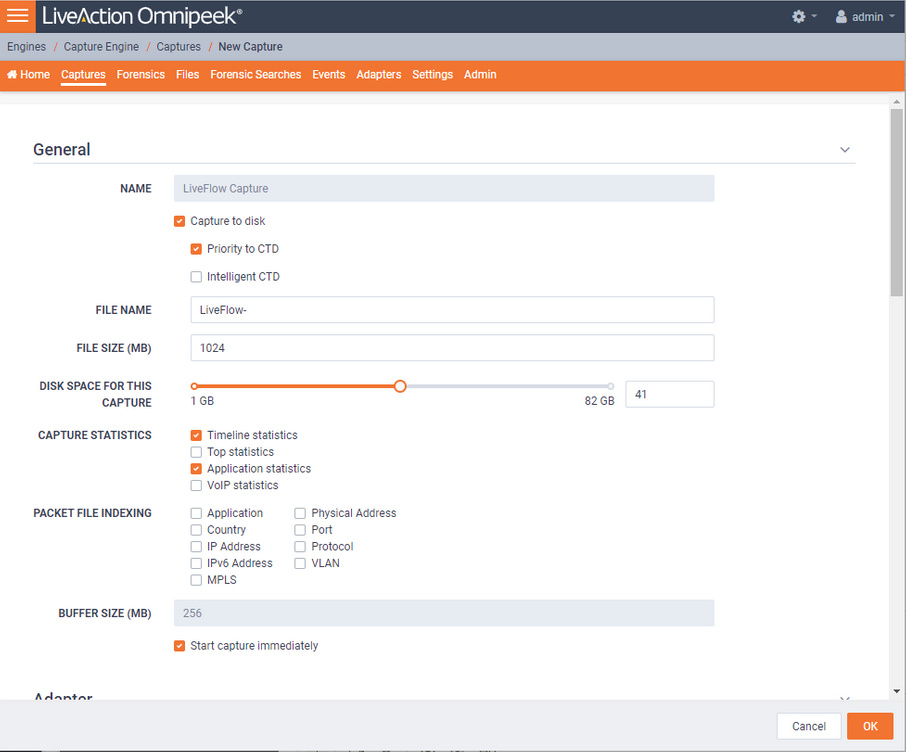The width and height of the screenshot is (906, 752).
Task: Uncheck Capture to disk
Action: (180, 221)
